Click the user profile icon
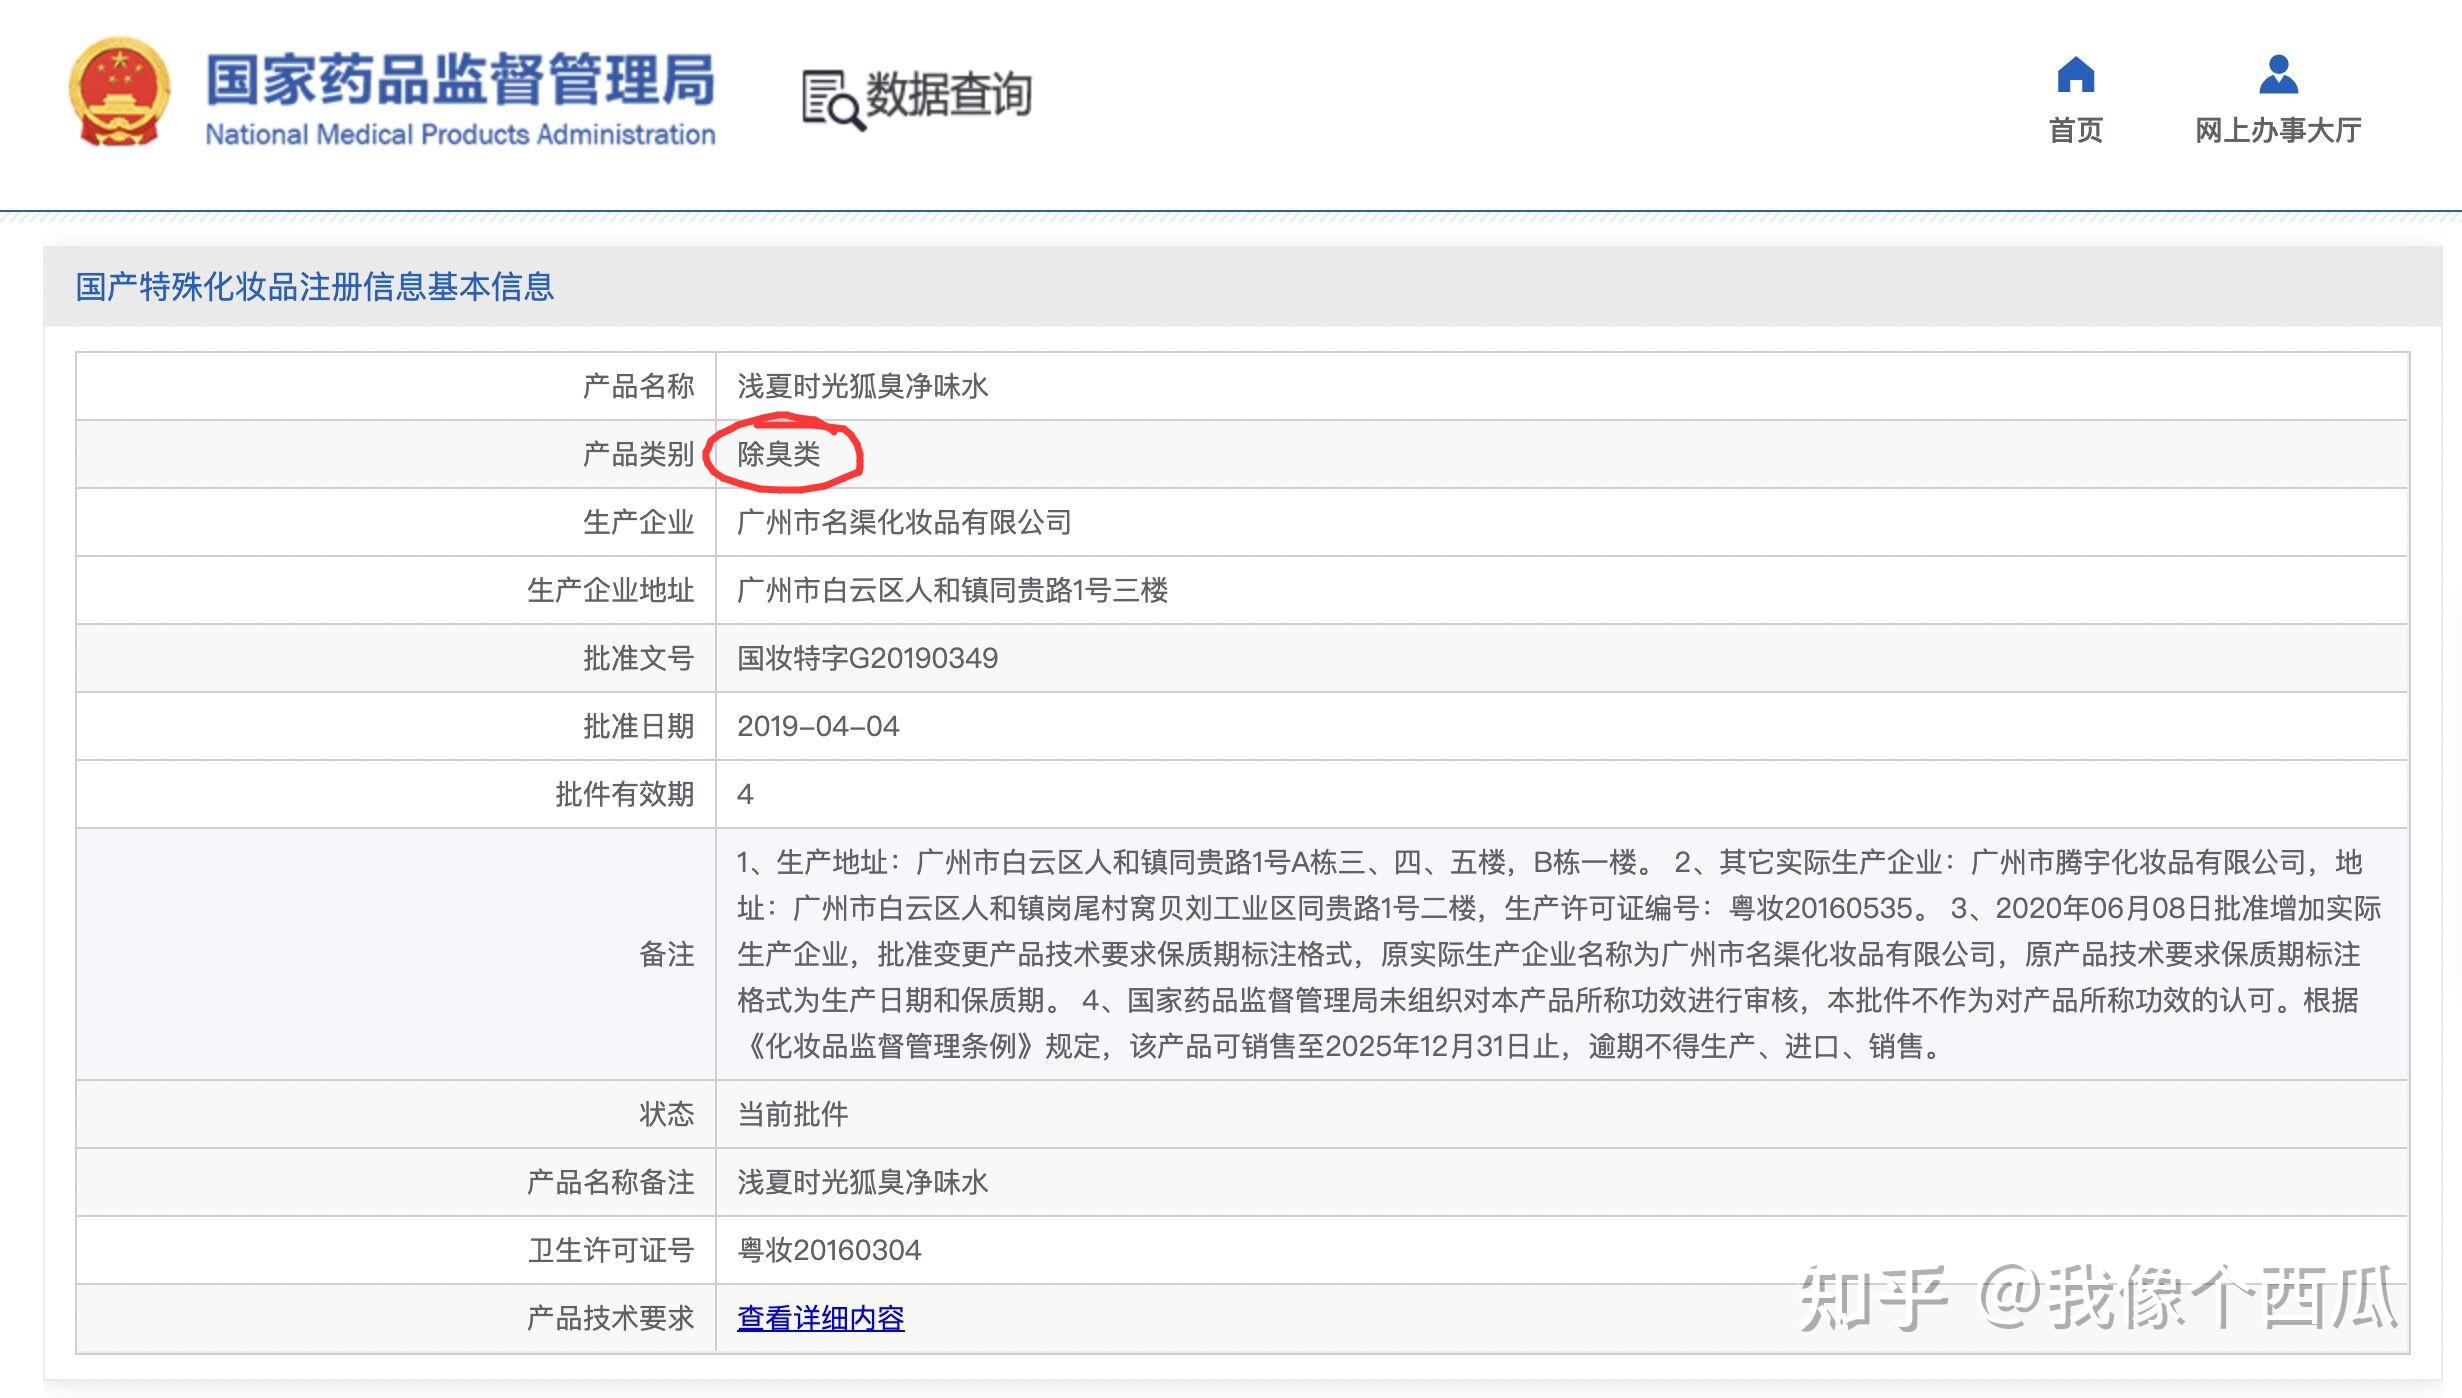 (x=2278, y=75)
